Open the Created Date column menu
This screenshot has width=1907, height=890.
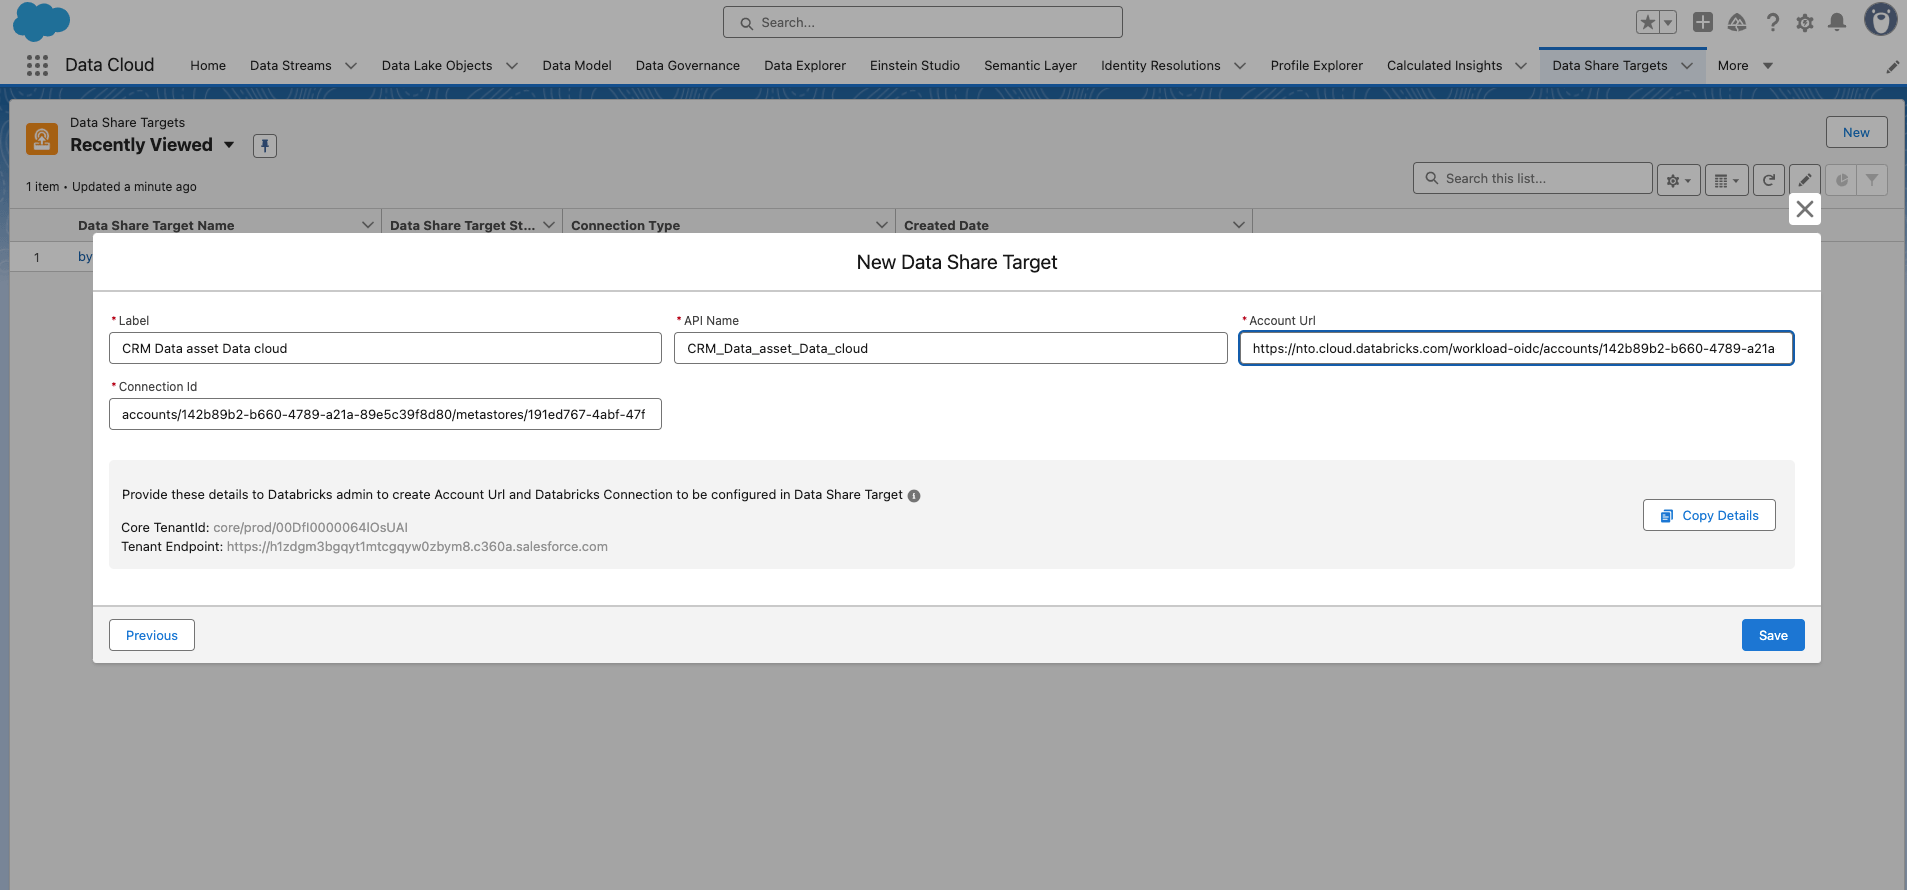(x=1239, y=225)
